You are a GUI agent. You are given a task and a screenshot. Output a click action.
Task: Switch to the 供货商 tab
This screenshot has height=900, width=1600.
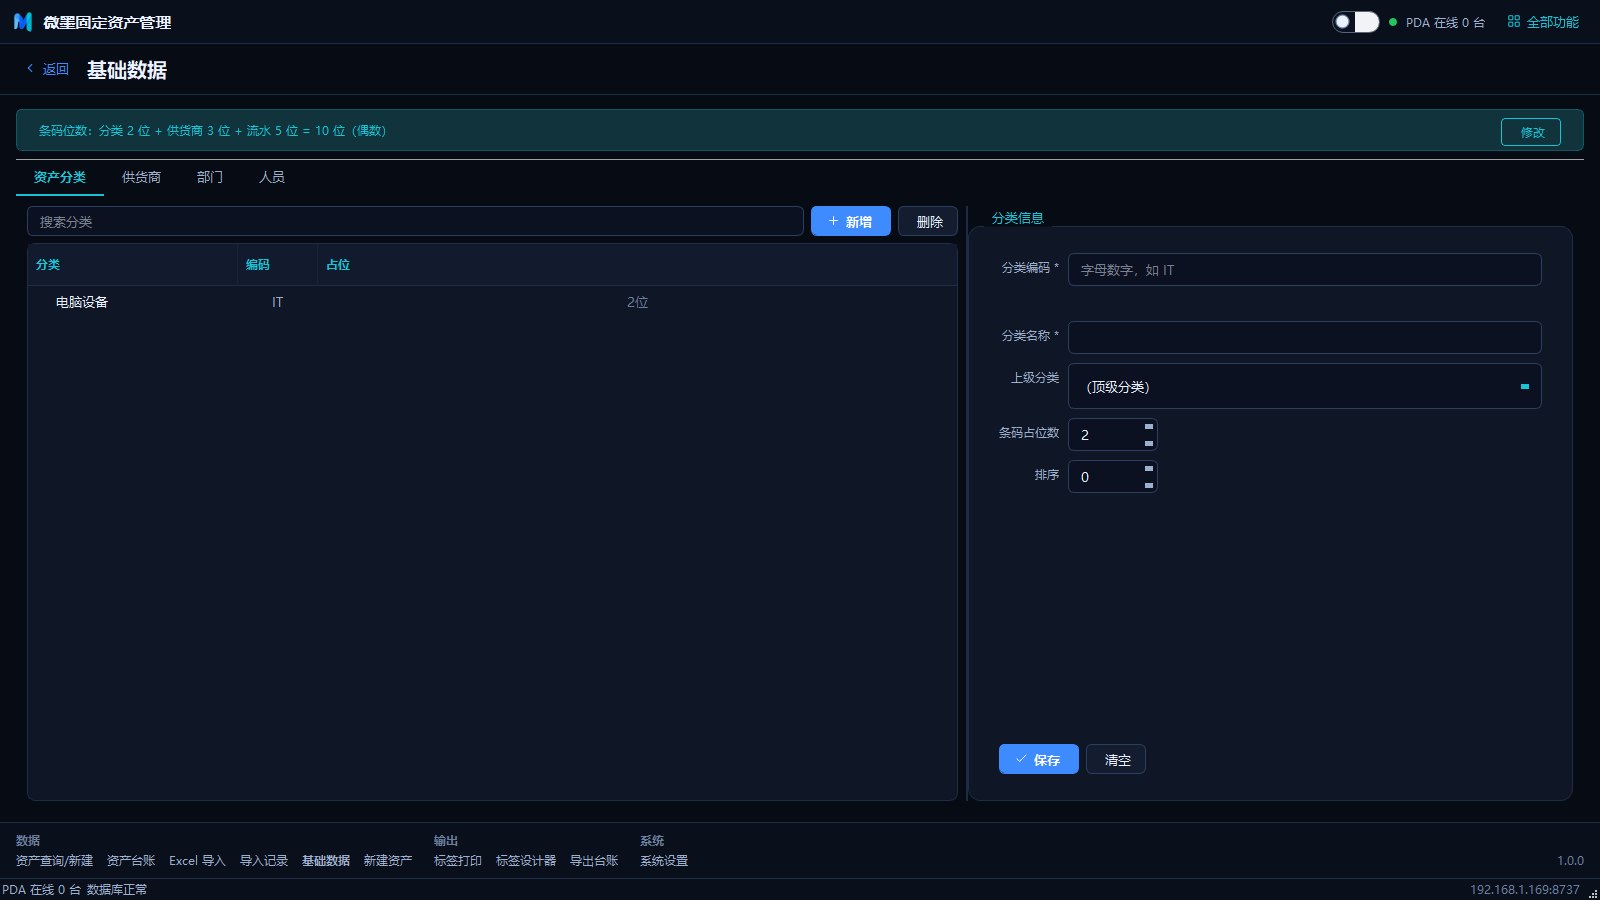(x=141, y=177)
